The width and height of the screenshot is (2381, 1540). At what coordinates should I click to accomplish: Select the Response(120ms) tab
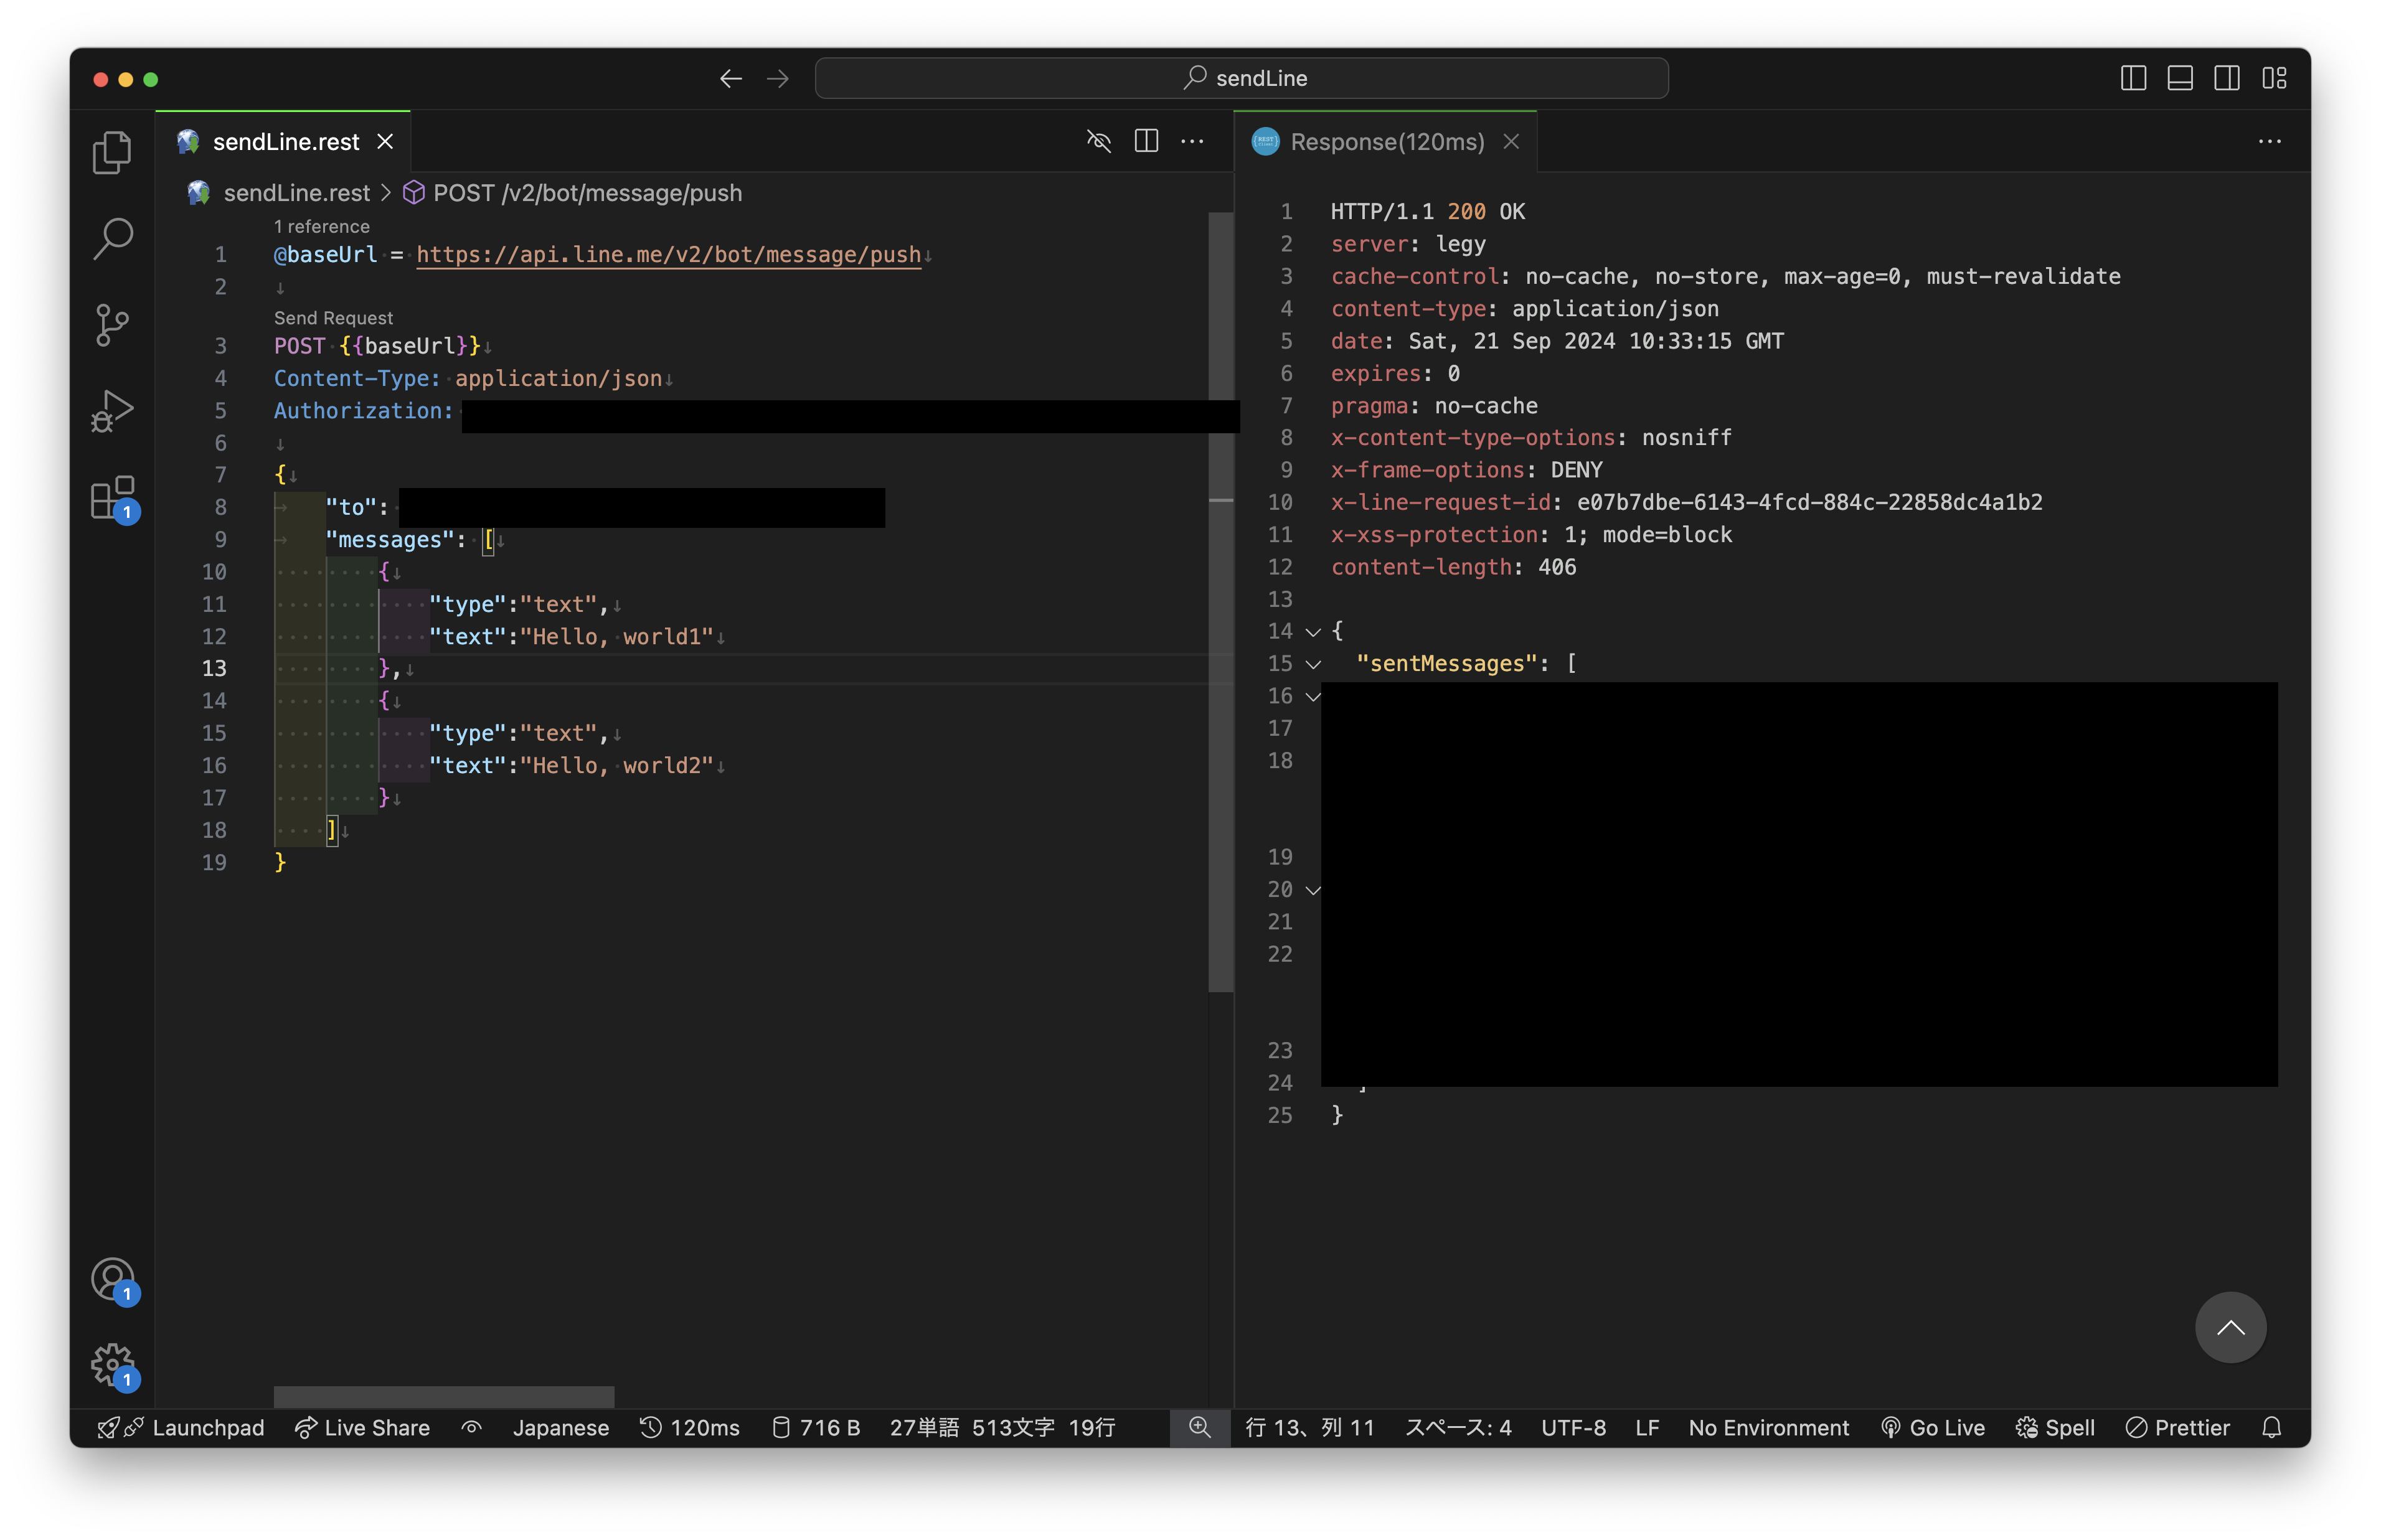pyautogui.click(x=1386, y=142)
